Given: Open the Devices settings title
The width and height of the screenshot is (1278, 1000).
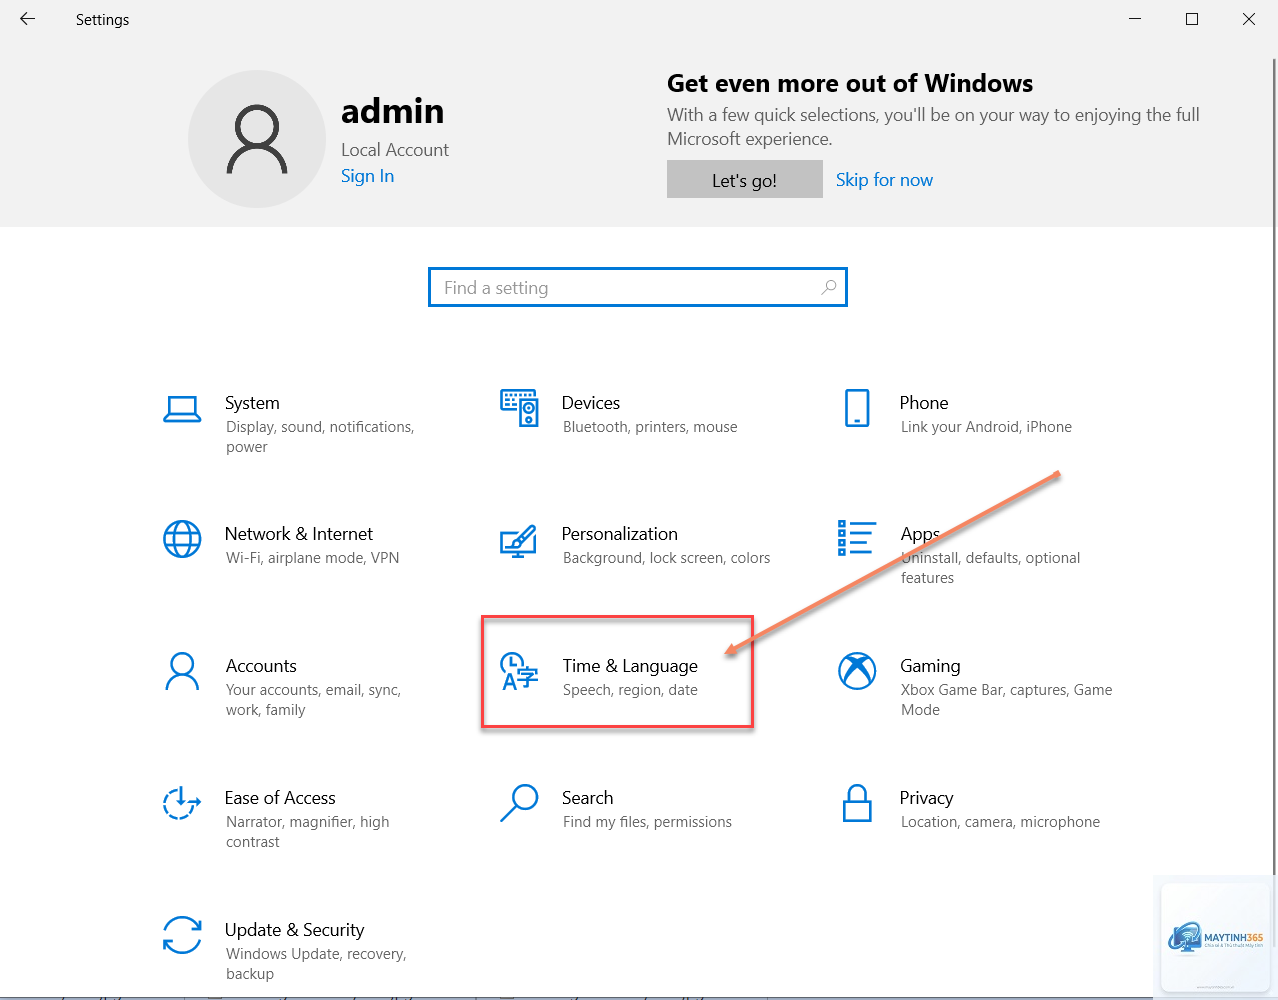Looking at the screenshot, I should tap(591, 403).
